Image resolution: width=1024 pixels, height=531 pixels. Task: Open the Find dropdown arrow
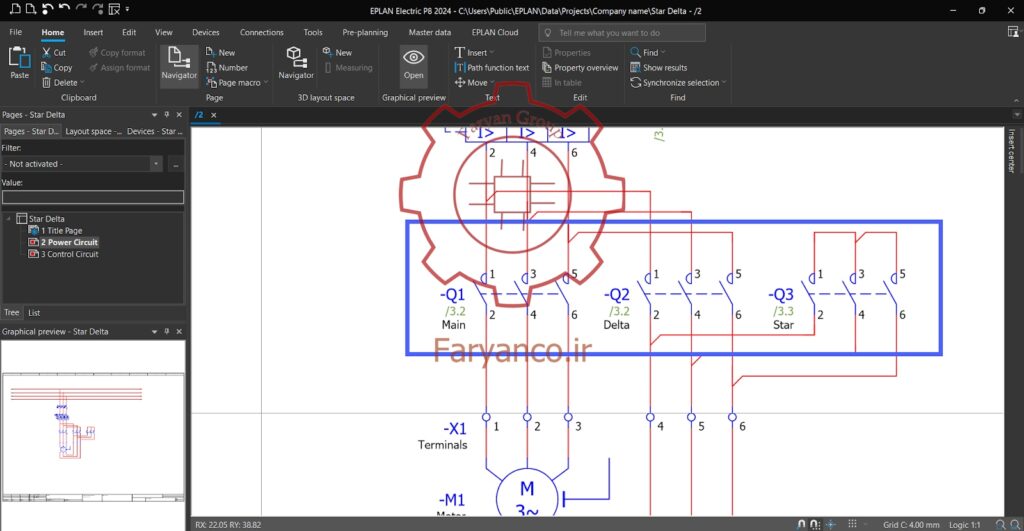pyautogui.click(x=663, y=52)
